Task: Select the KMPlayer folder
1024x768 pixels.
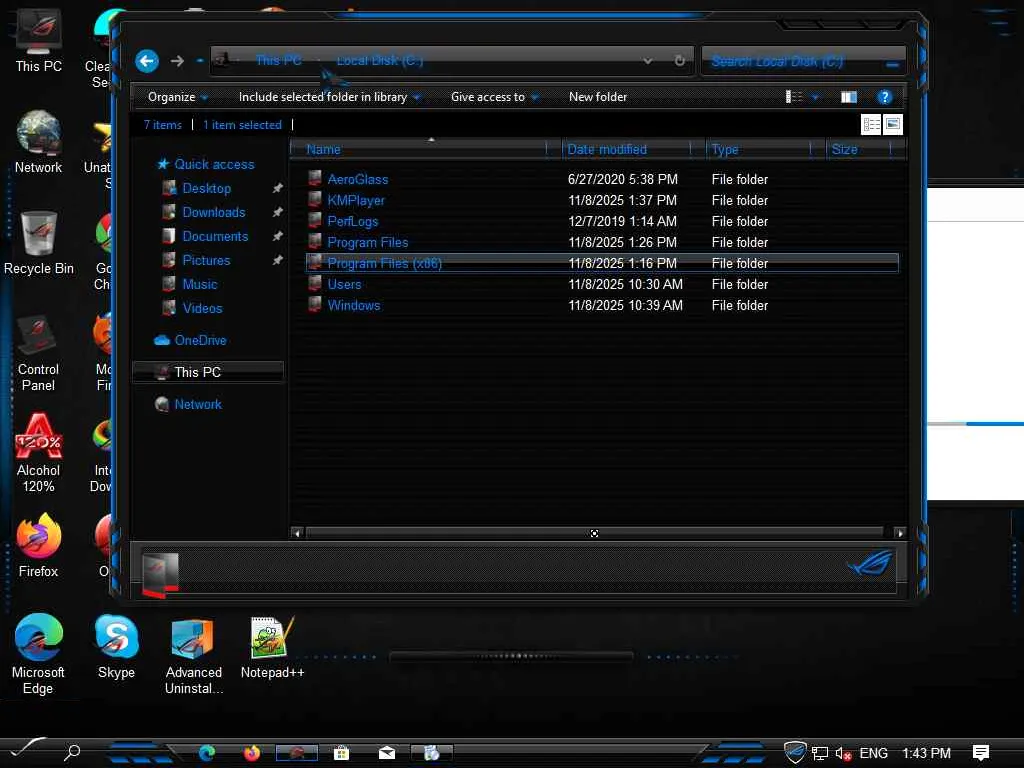Action: click(356, 200)
